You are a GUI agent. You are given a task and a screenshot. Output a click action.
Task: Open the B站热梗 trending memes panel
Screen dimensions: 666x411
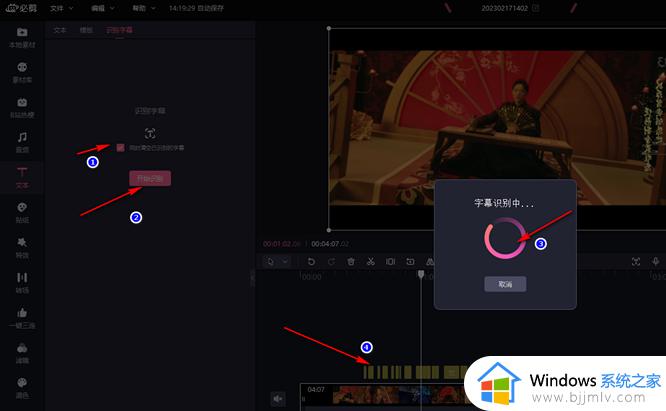(22, 108)
